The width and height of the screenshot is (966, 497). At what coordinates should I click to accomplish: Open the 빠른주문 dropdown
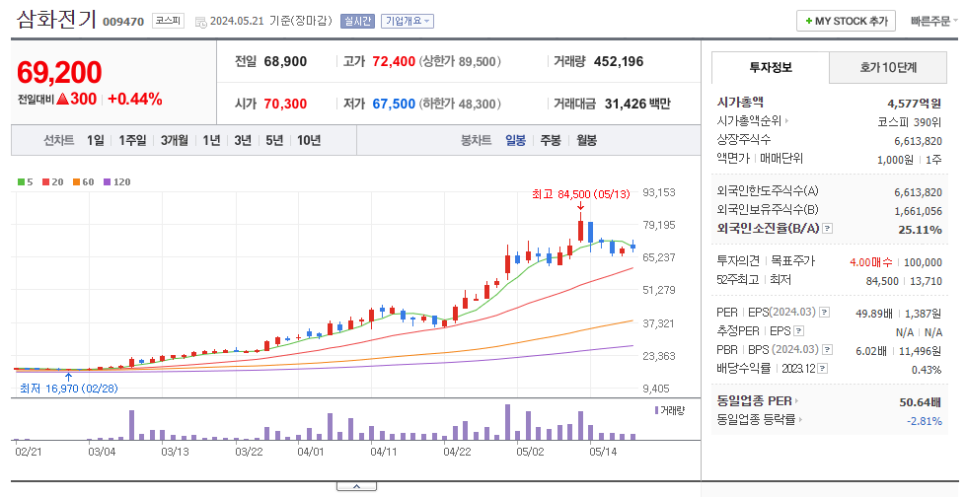coord(934,21)
